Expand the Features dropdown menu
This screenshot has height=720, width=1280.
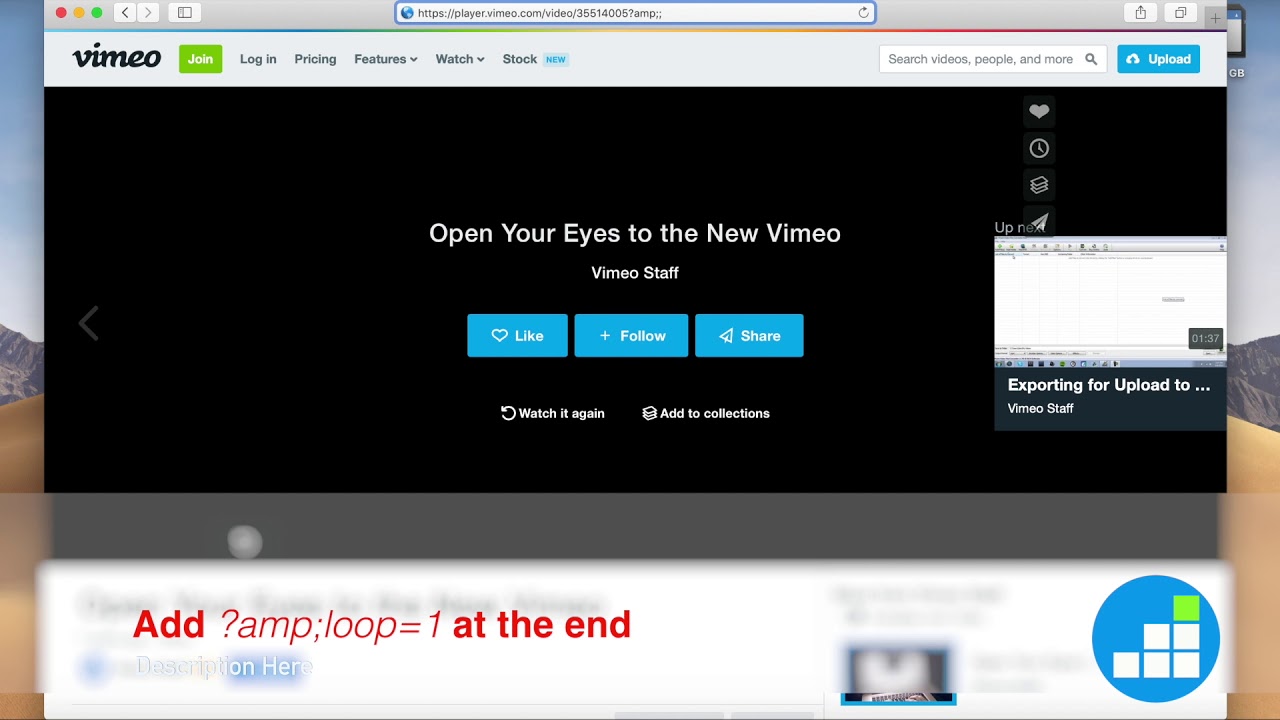[x=386, y=59]
